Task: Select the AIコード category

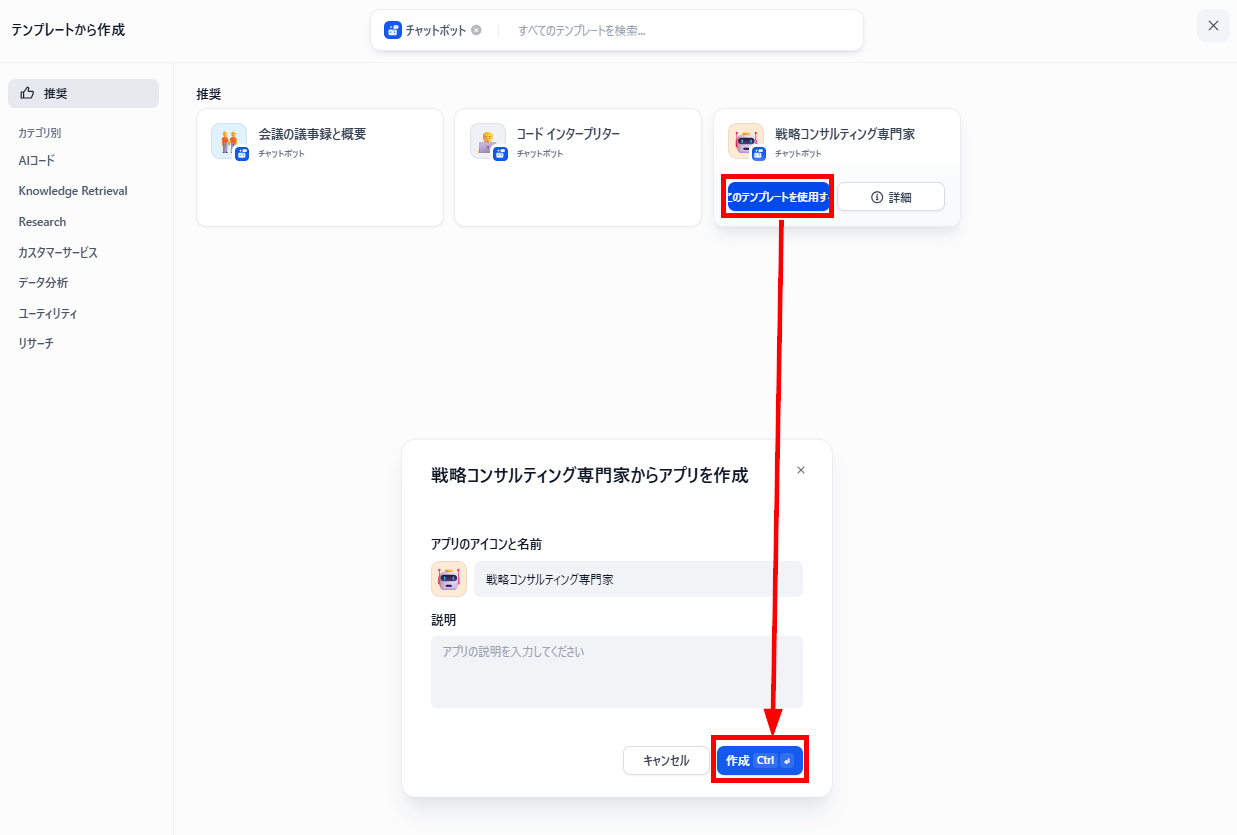Action: pos(37,160)
